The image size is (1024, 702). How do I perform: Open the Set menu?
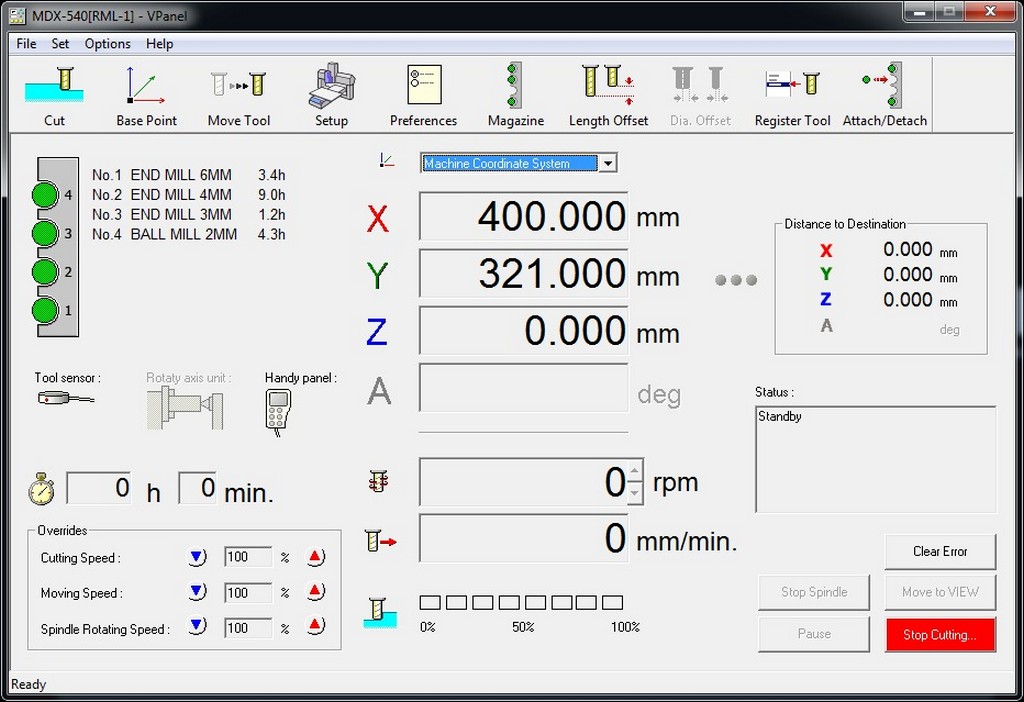[x=60, y=44]
